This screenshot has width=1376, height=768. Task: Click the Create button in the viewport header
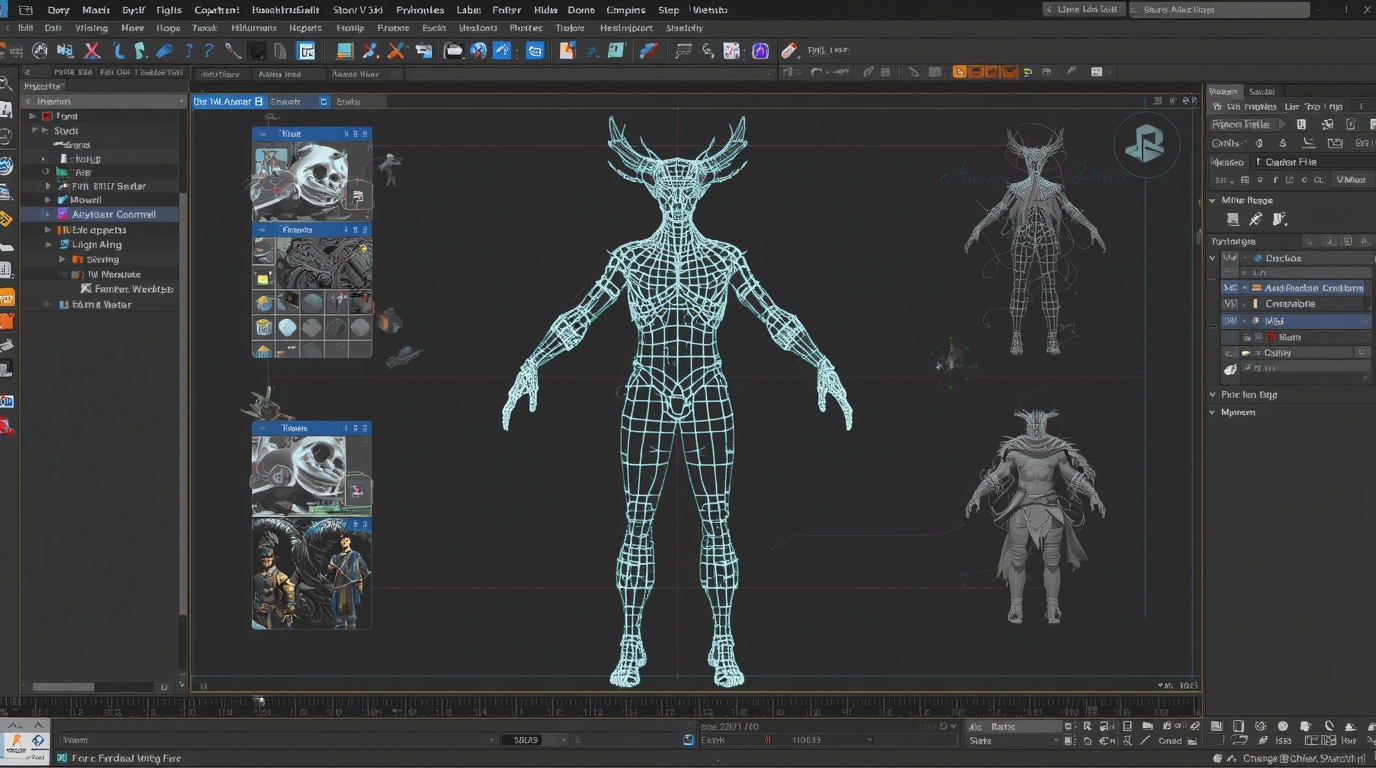(x=286, y=101)
